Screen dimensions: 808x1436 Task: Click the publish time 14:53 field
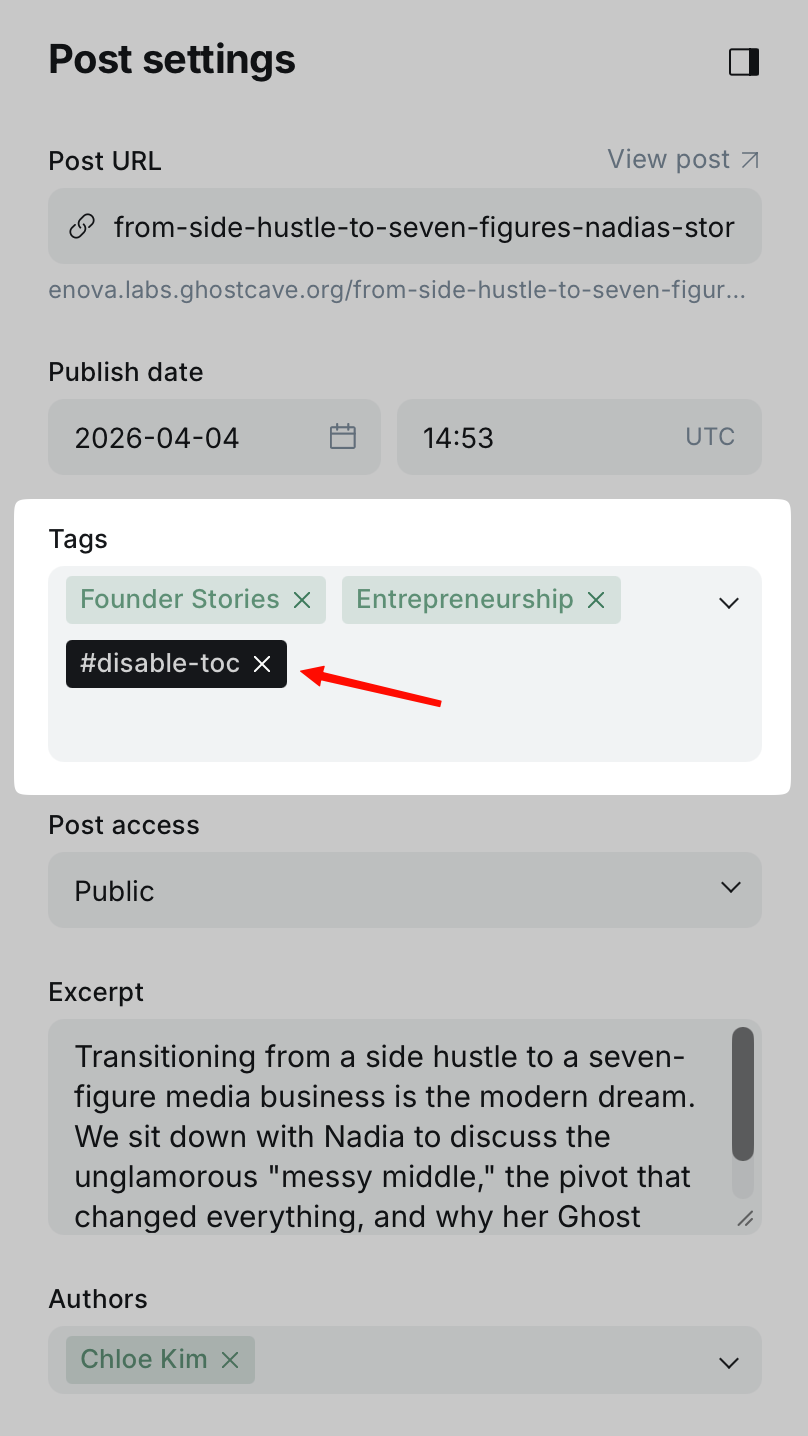pyautogui.click(x=540, y=437)
